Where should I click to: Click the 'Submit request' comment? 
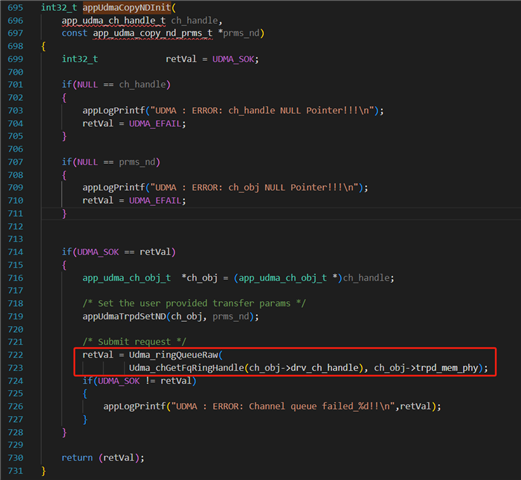click(135, 342)
